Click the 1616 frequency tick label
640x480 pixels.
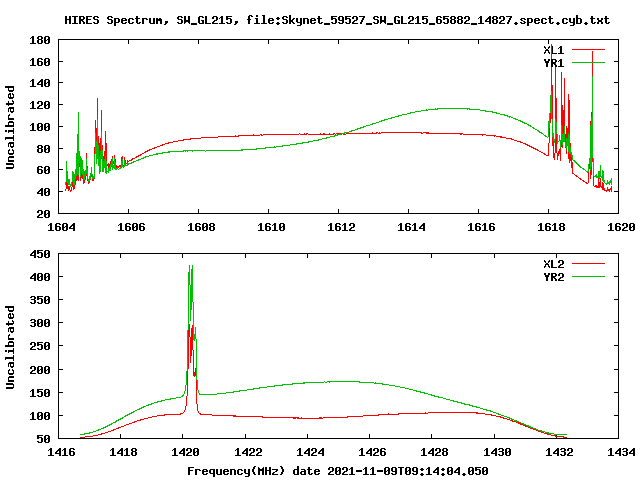pos(481,227)
